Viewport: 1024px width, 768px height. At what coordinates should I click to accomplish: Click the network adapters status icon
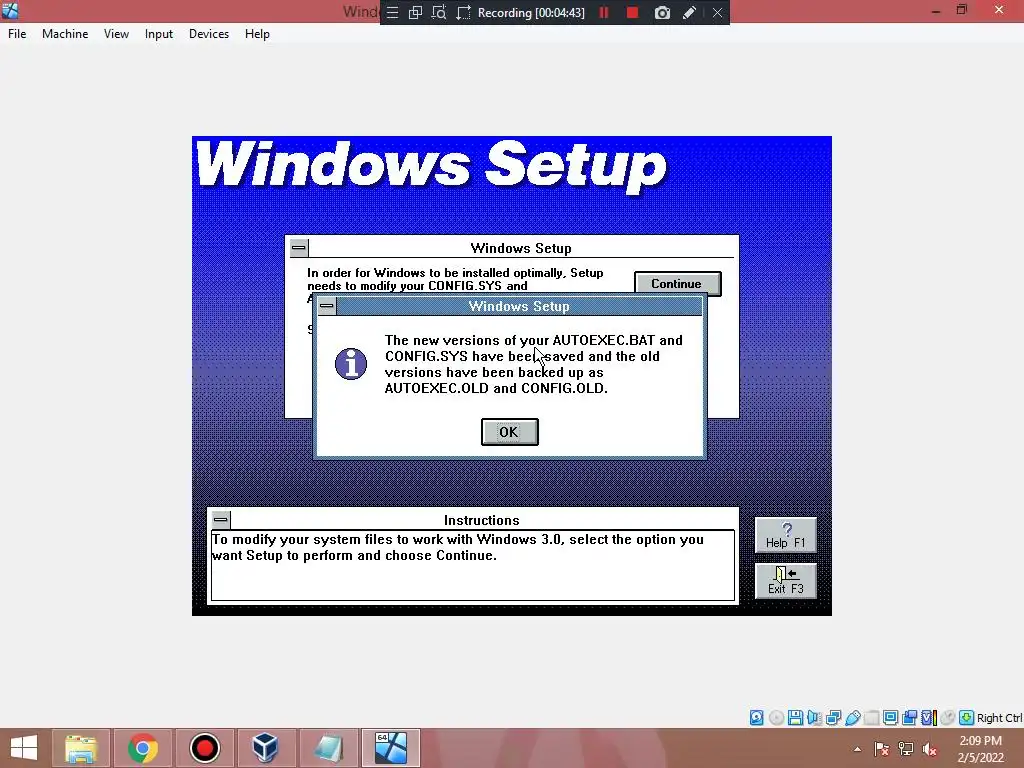pyautogui.click(x=833, y=718)
